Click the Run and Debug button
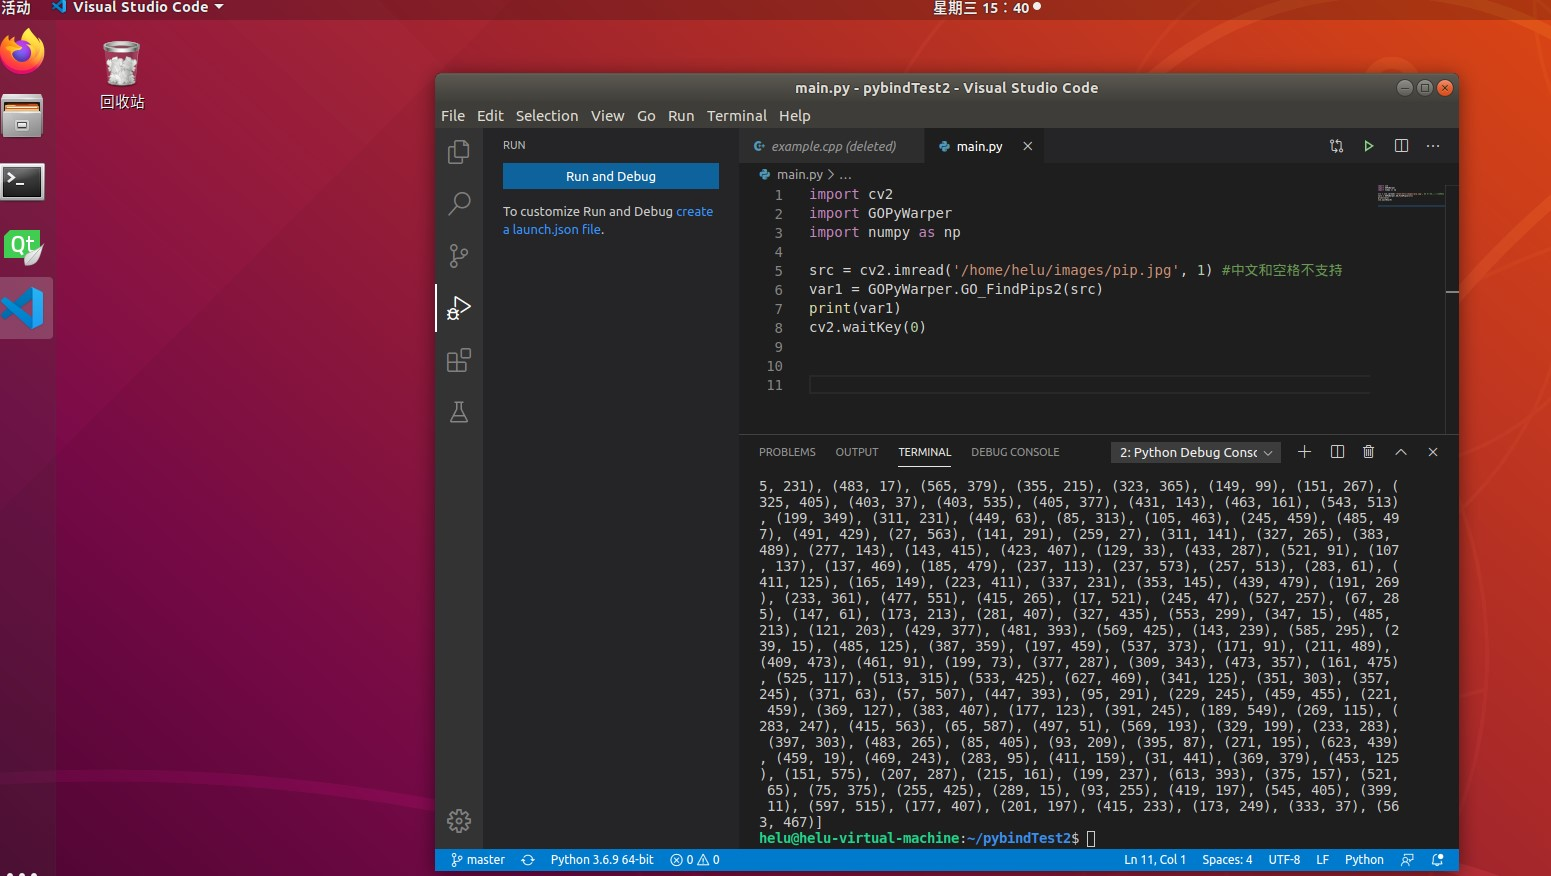This screenshot has width=1551, height=876. tap(610, 176)
